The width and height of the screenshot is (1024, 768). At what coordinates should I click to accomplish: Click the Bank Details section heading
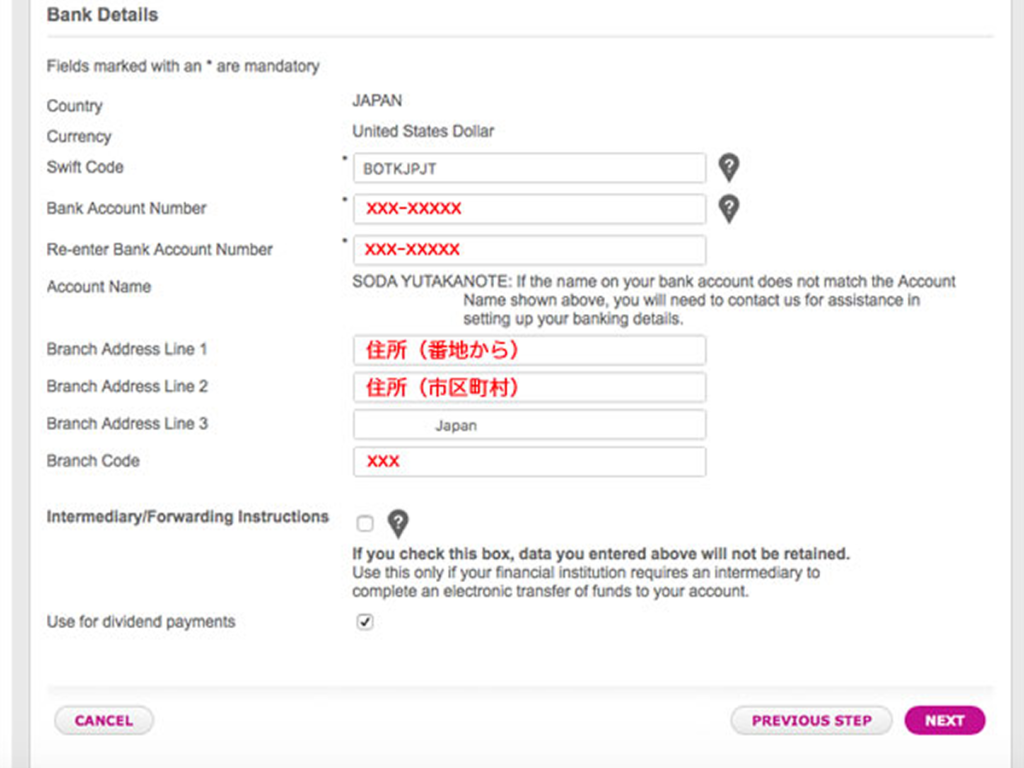(103, 14)
